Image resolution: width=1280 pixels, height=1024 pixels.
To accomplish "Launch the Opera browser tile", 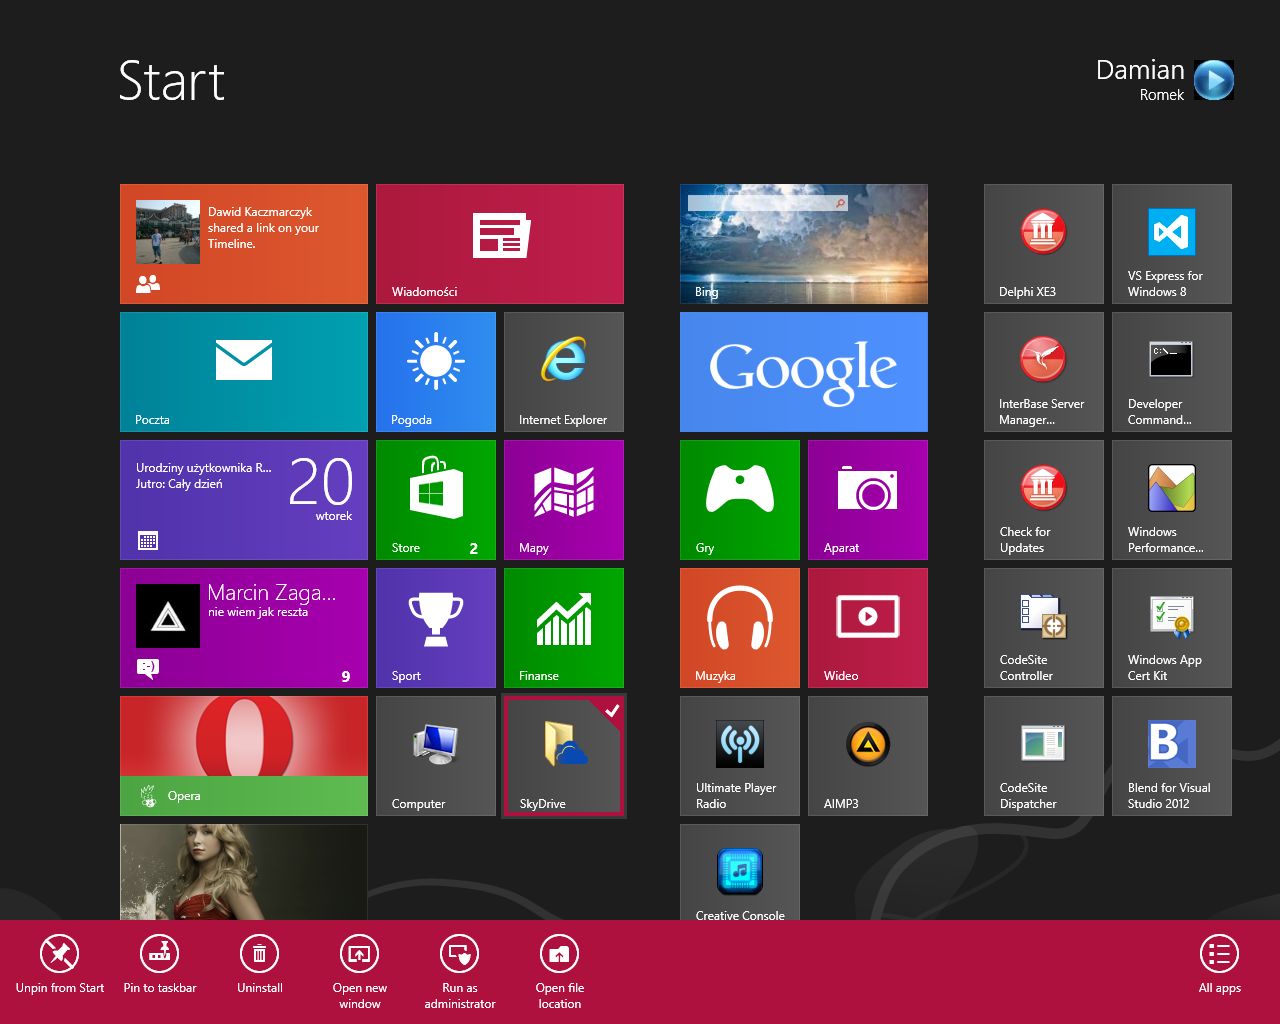I will coord(244,756).
